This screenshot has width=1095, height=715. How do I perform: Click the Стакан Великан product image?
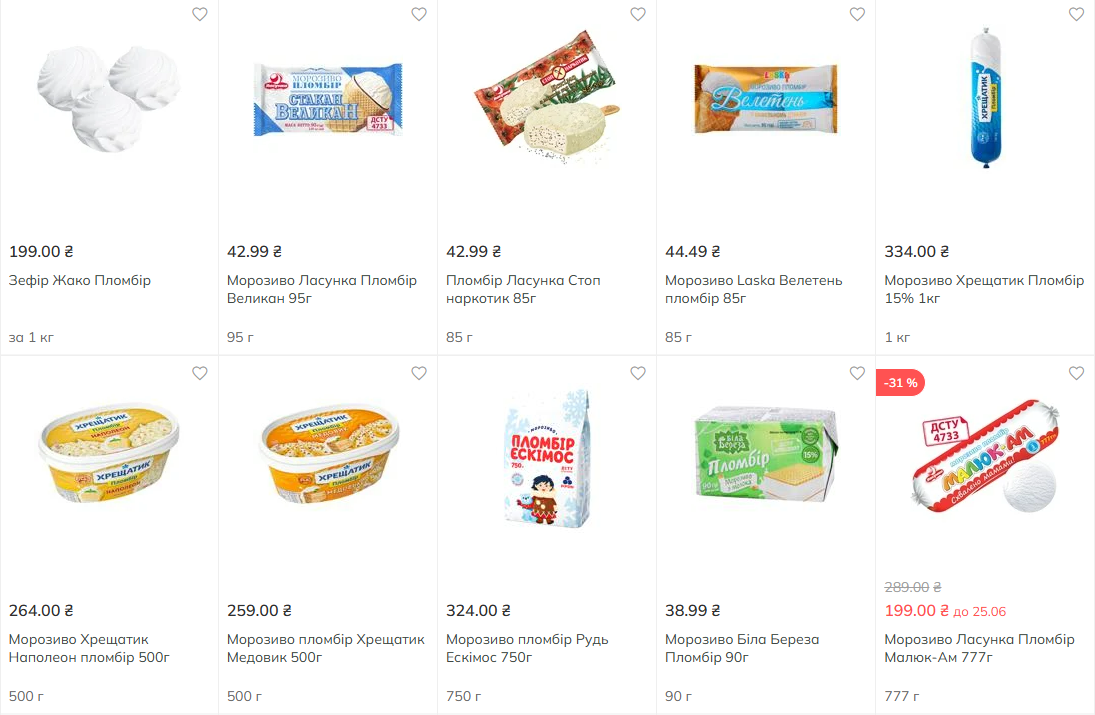(x=327, y=100)
